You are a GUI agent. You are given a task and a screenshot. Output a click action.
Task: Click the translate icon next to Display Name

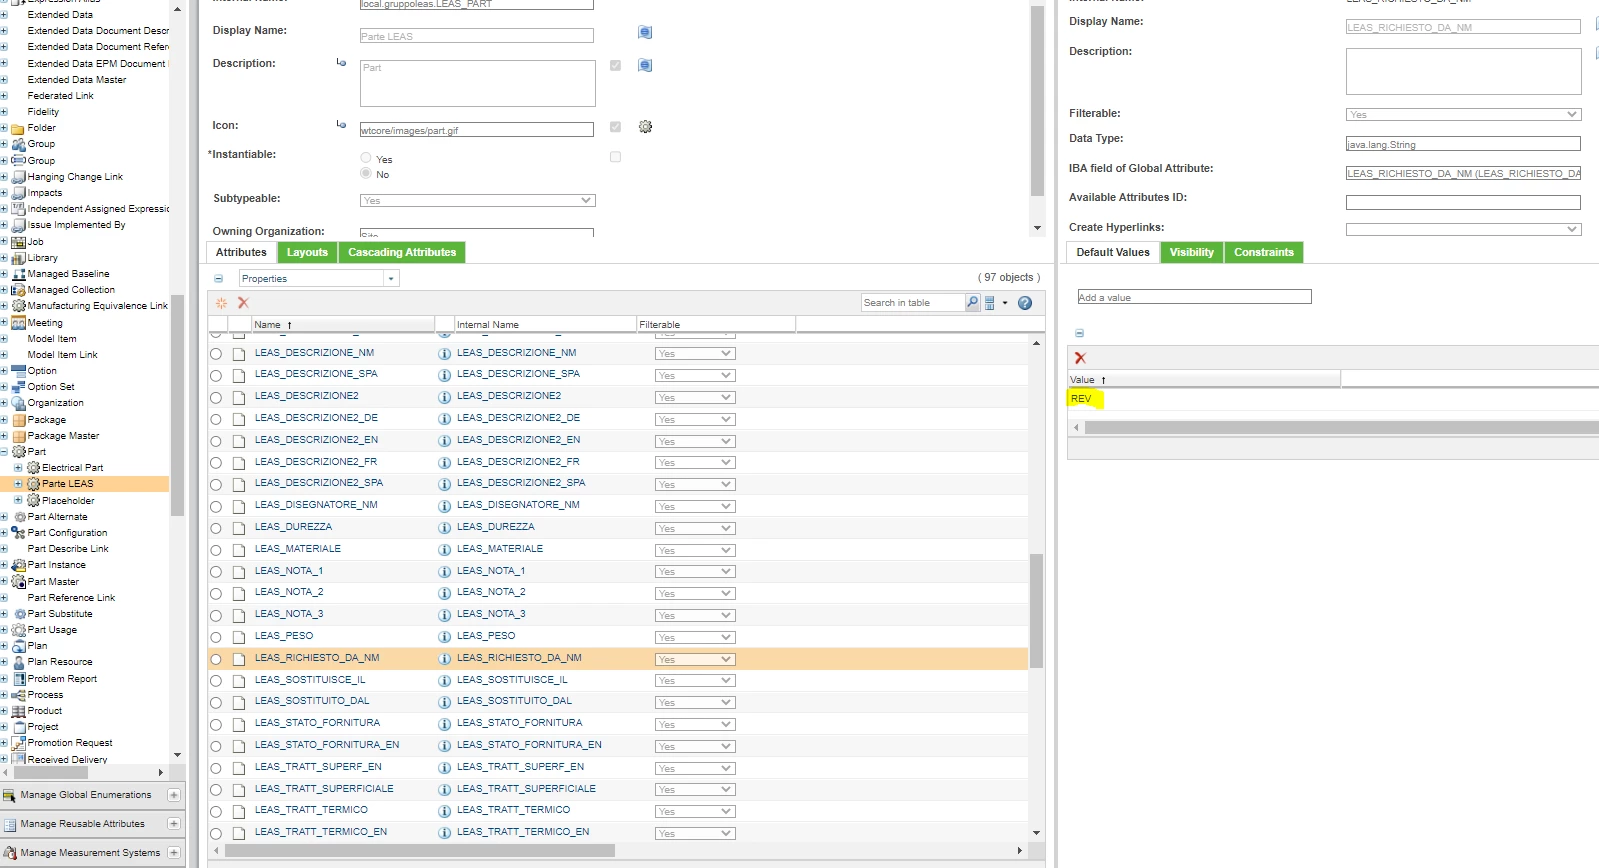tap(645, 33)
